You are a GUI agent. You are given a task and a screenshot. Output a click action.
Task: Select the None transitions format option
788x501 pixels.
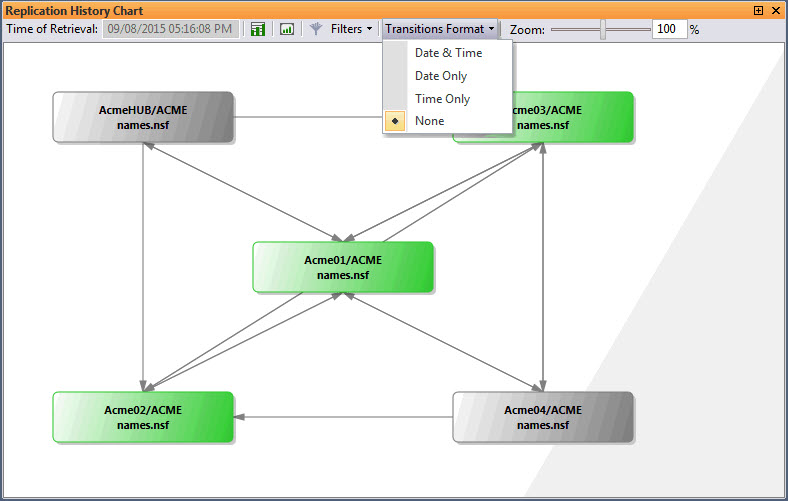coord(430,121)
